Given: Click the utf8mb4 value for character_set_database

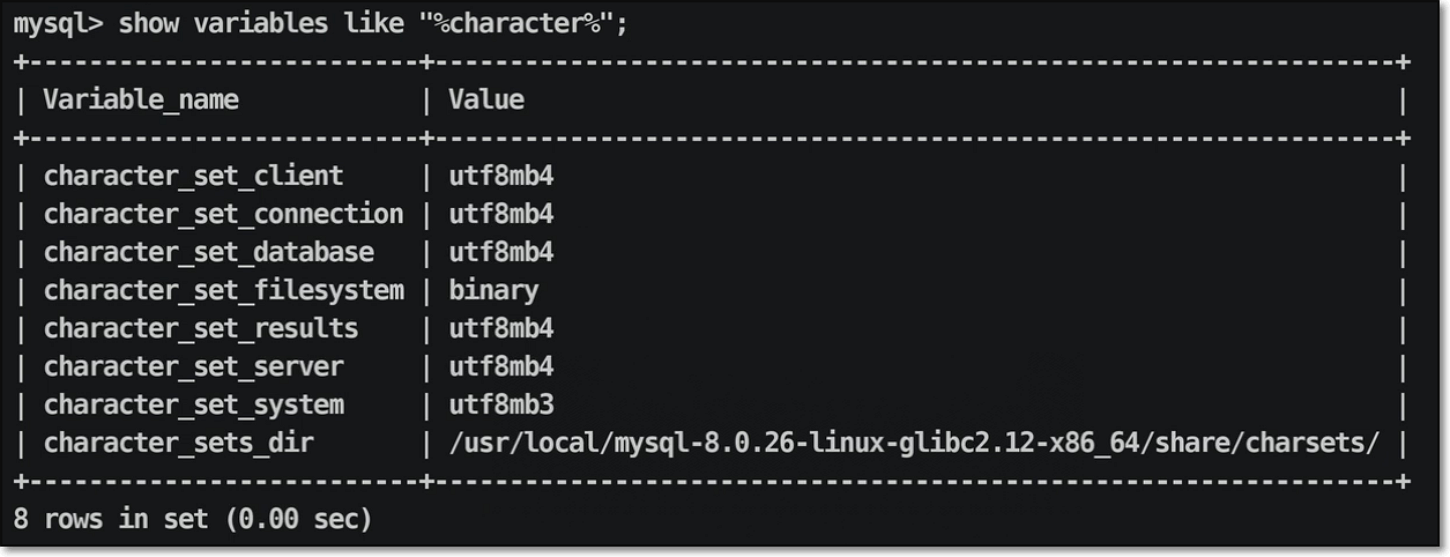Looking at the screenshot, I should coord(501,252).
